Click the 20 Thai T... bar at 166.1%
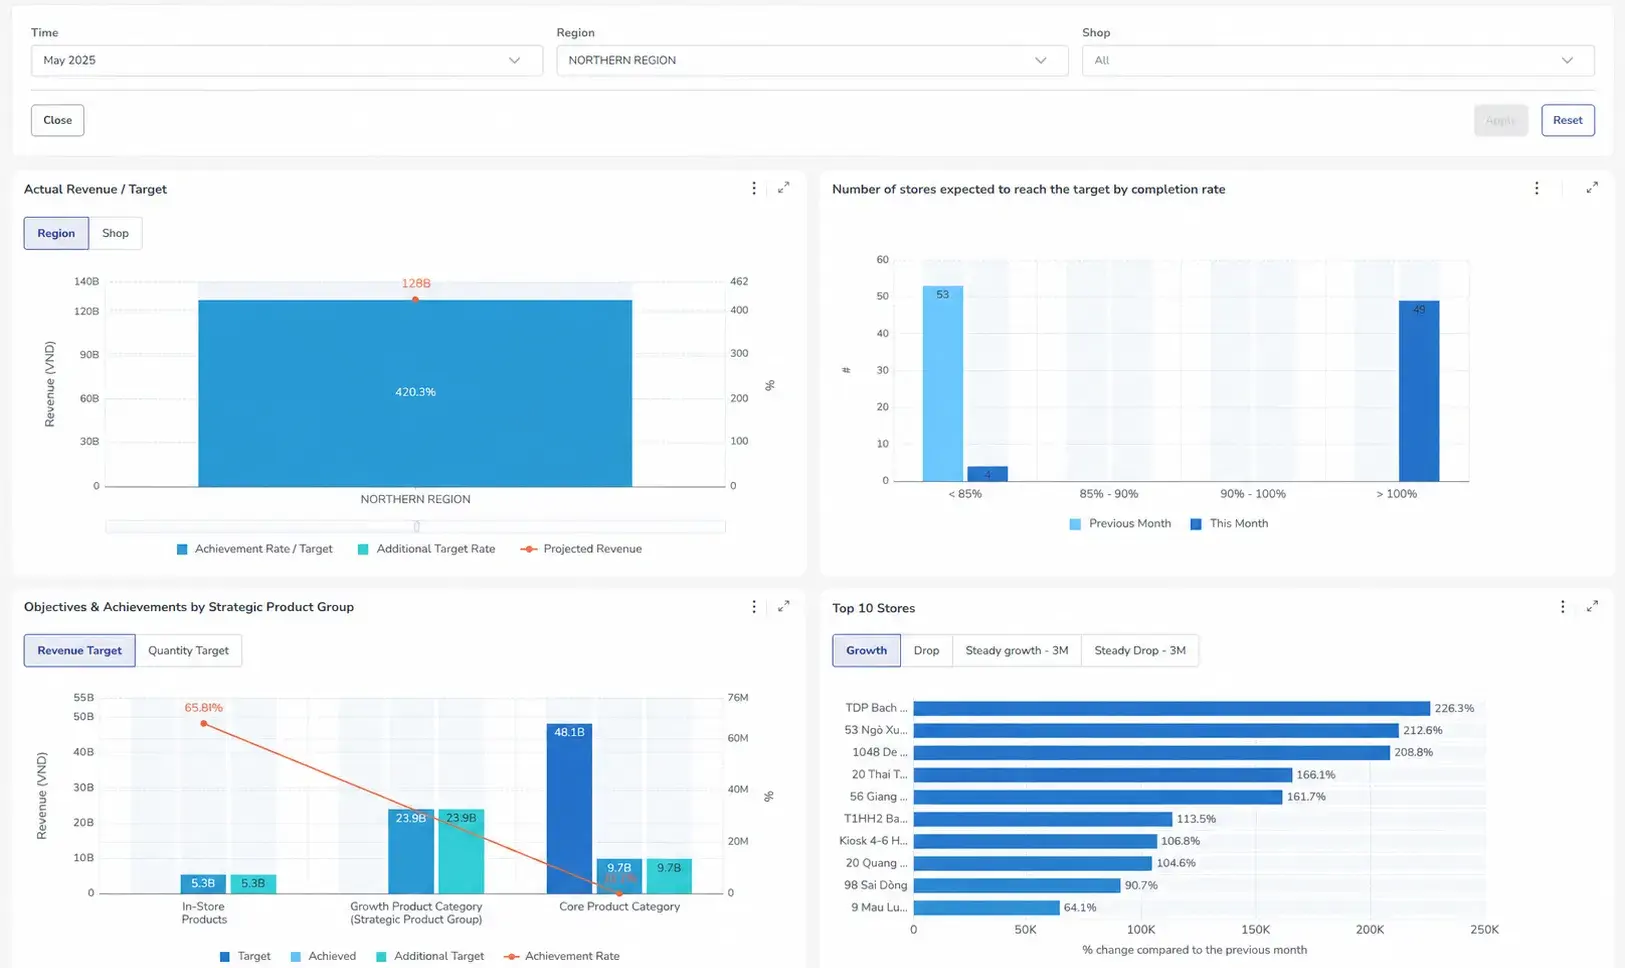1625x968 pixels. (1103, 774)
